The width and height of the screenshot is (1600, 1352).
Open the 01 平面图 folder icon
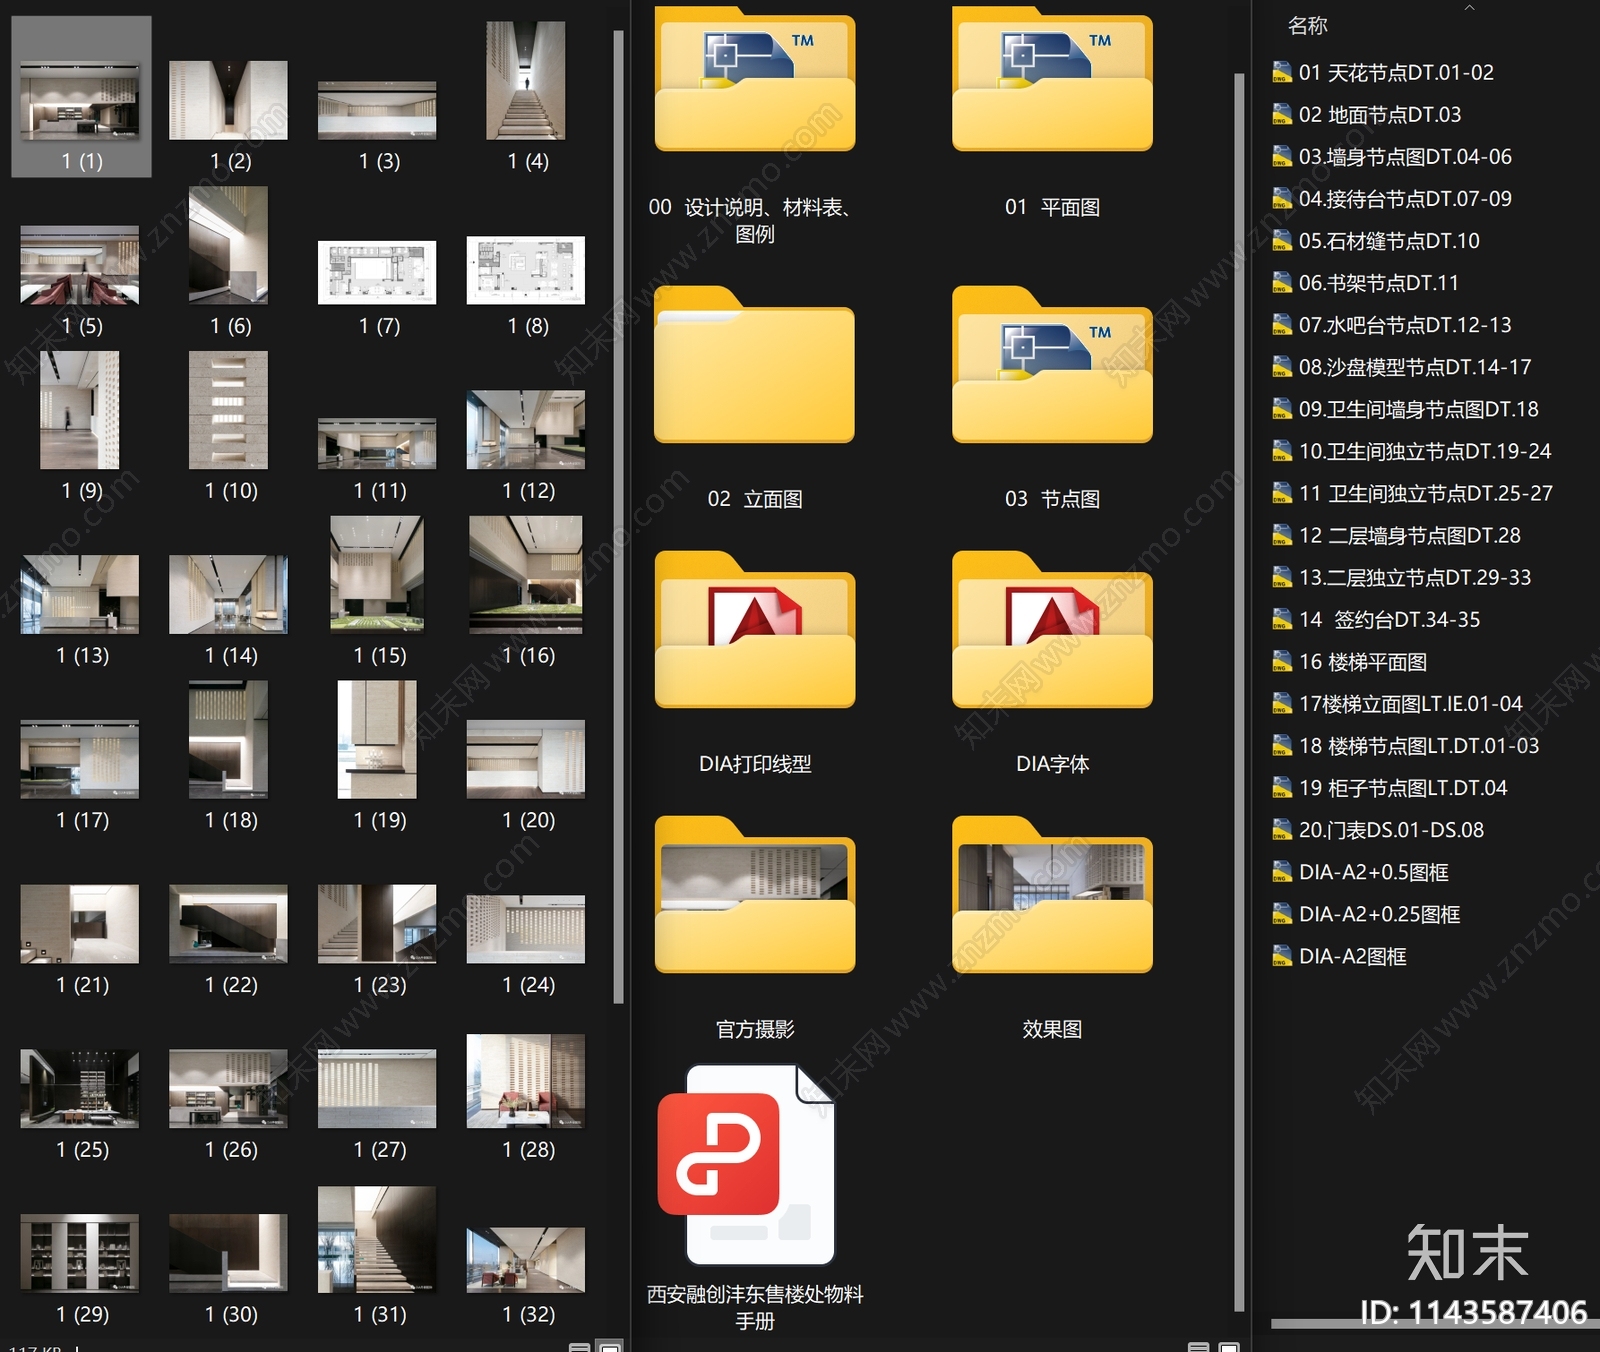[x=1052, y=80]
